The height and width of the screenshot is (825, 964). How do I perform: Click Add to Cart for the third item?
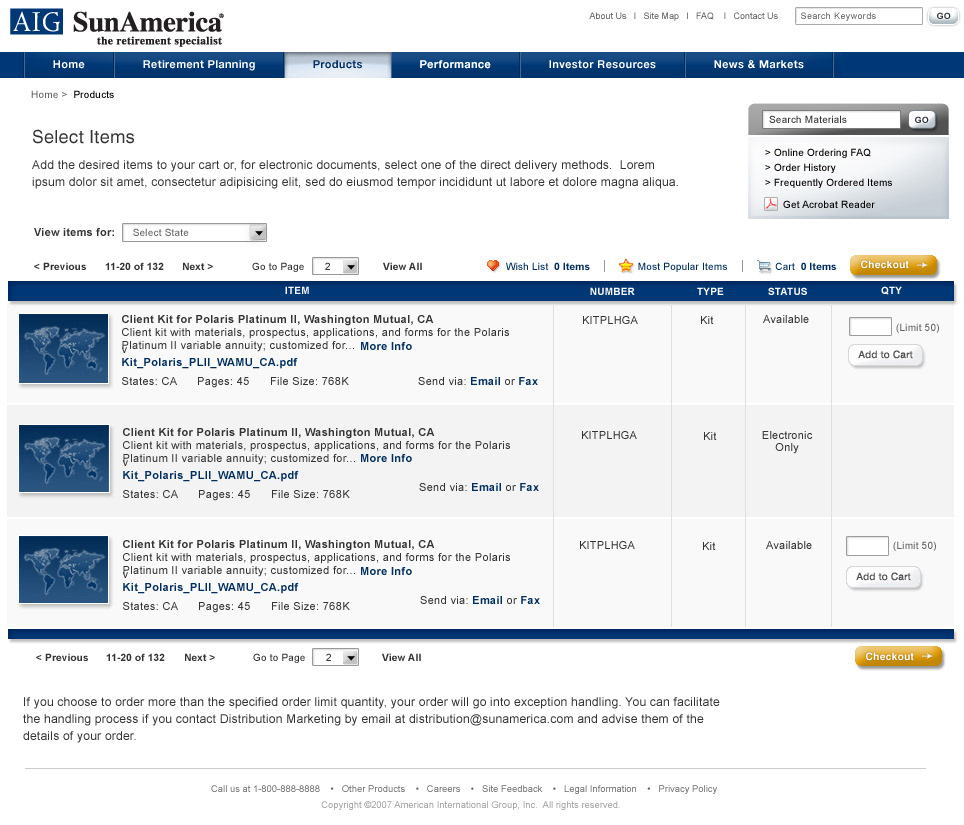tap(883, 577)
